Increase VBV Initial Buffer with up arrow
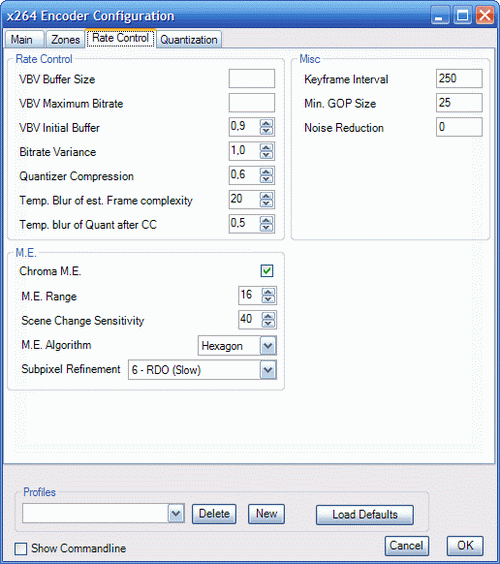500x564 pixels. tap(266, 123)
